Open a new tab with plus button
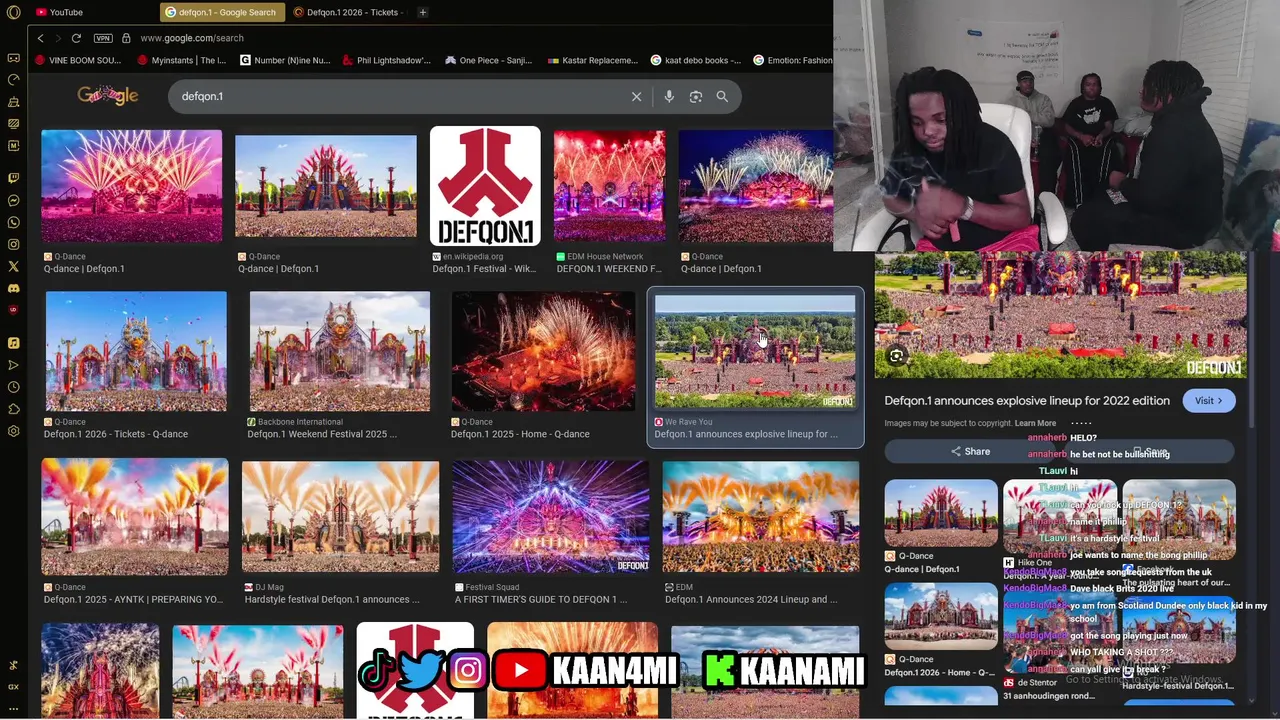 (x=423, y=12)
